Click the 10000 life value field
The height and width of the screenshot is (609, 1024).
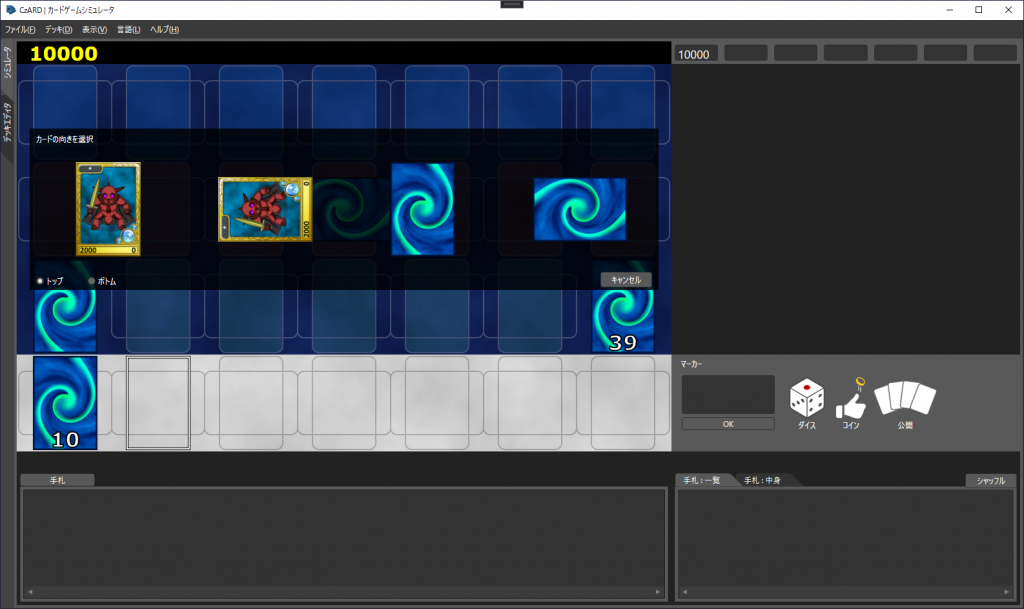tap(696, 54)
